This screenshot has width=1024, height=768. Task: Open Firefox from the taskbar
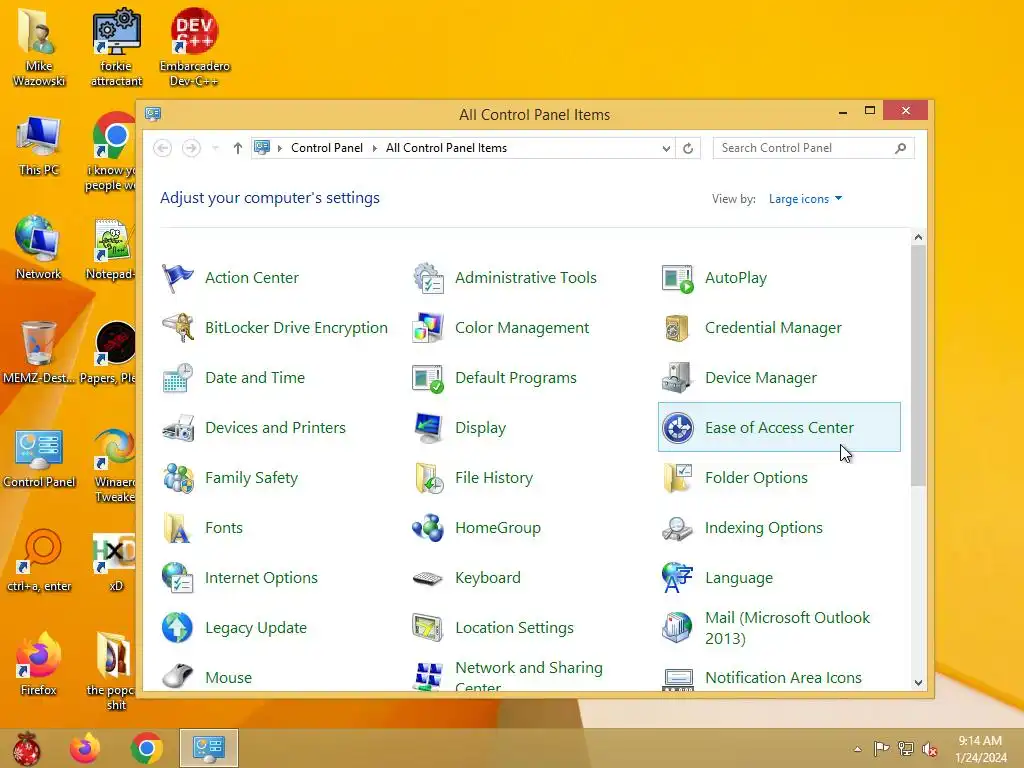click(x=85, y=748)
